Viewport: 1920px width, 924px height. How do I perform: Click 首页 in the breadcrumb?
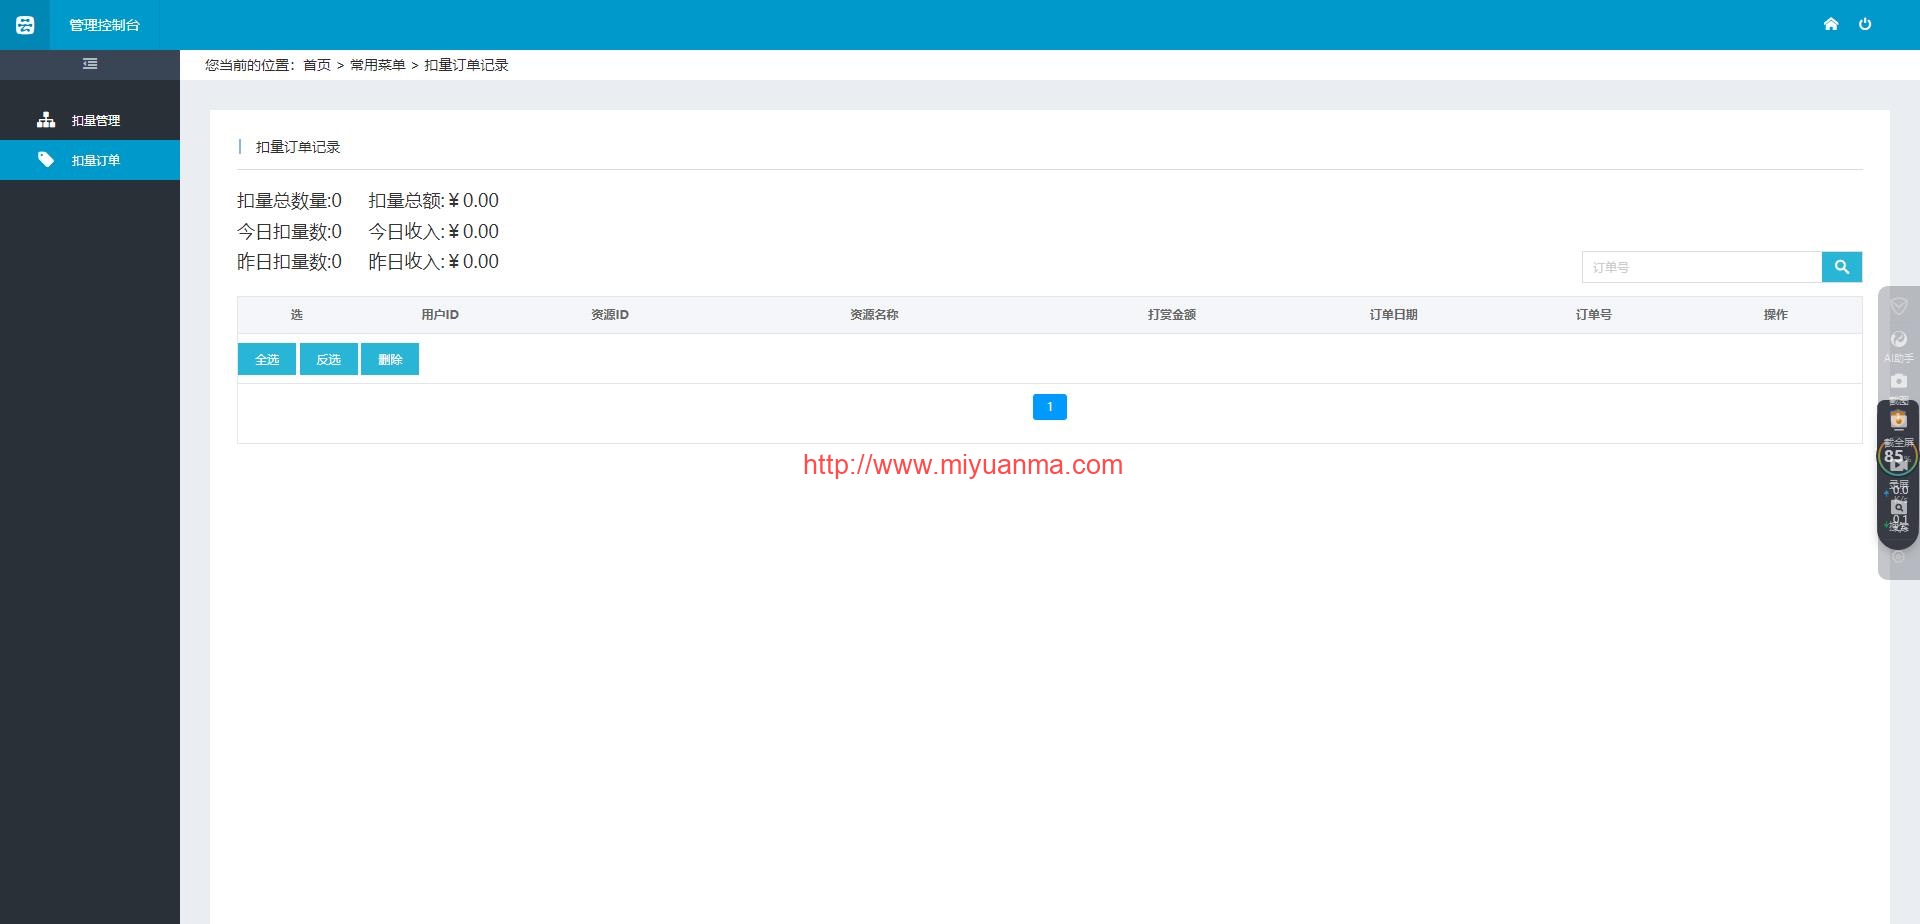pyautogui.click(x=317, y=65)
